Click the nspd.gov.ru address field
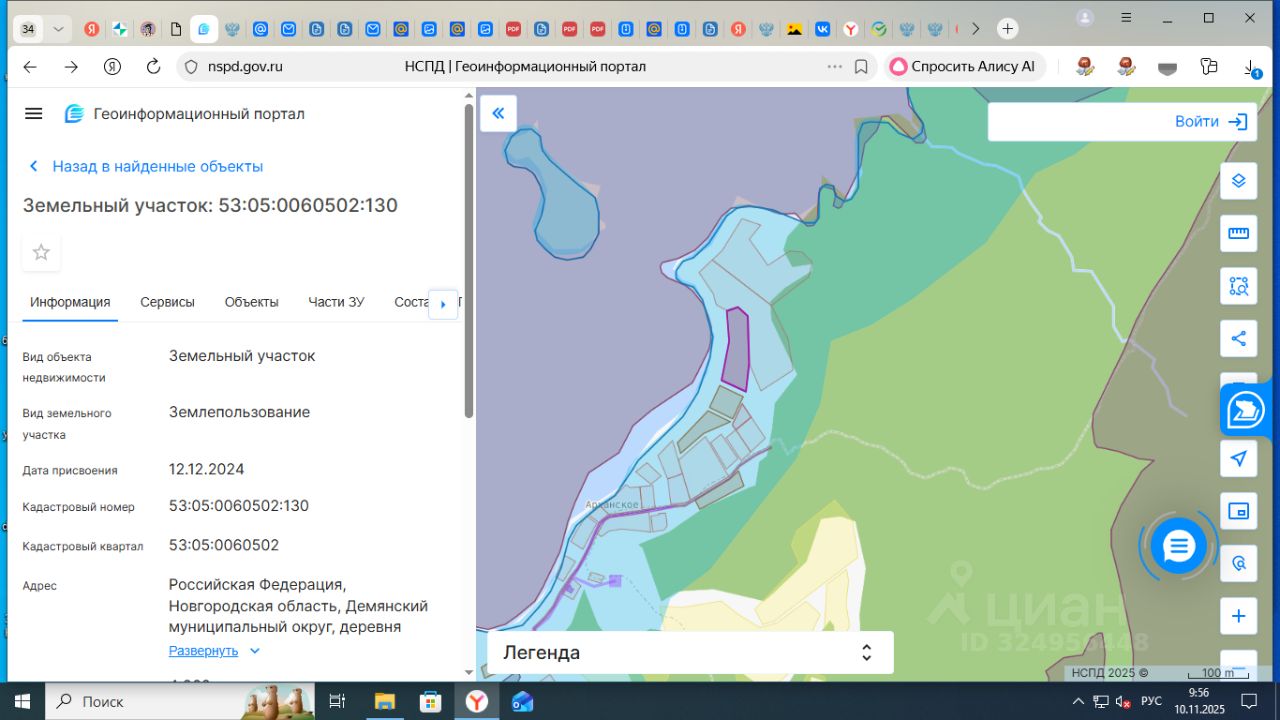 pyautogui.click(x=245, y=67)
